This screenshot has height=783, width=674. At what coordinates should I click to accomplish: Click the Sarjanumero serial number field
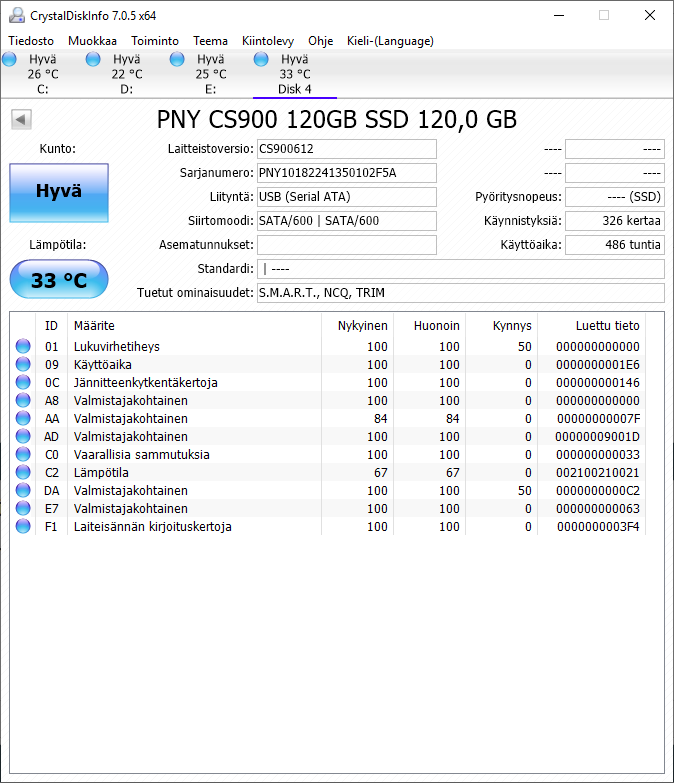[346, 173]
